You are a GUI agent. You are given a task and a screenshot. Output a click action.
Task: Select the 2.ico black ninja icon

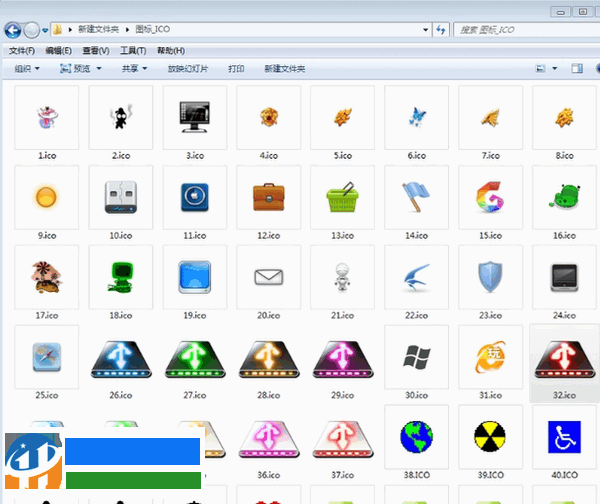(121, 117)
